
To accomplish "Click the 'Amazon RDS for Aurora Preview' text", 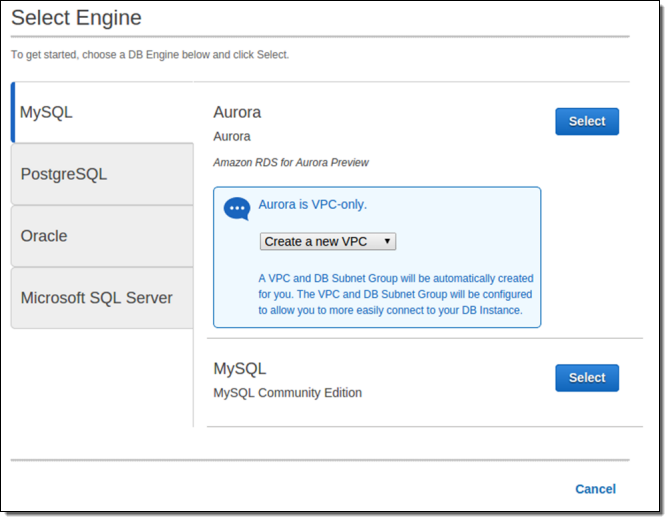I will (x=291, y=162).
